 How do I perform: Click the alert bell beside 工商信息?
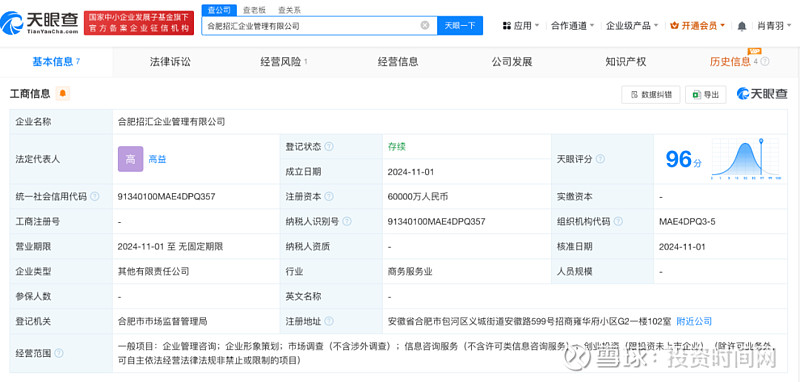click(x=63, y=93)
